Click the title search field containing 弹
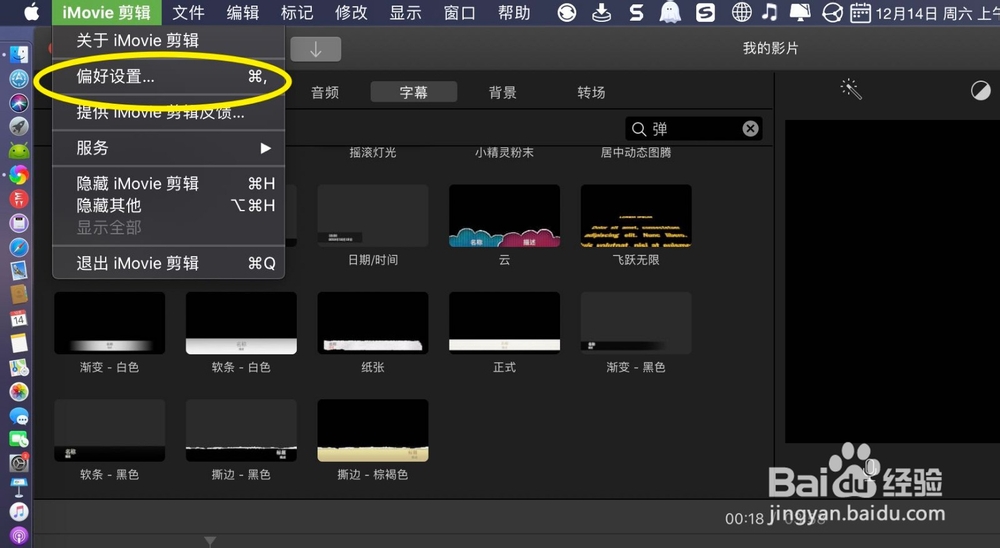This screenshot has height=548, width=1000. click(x=694, y=129)
